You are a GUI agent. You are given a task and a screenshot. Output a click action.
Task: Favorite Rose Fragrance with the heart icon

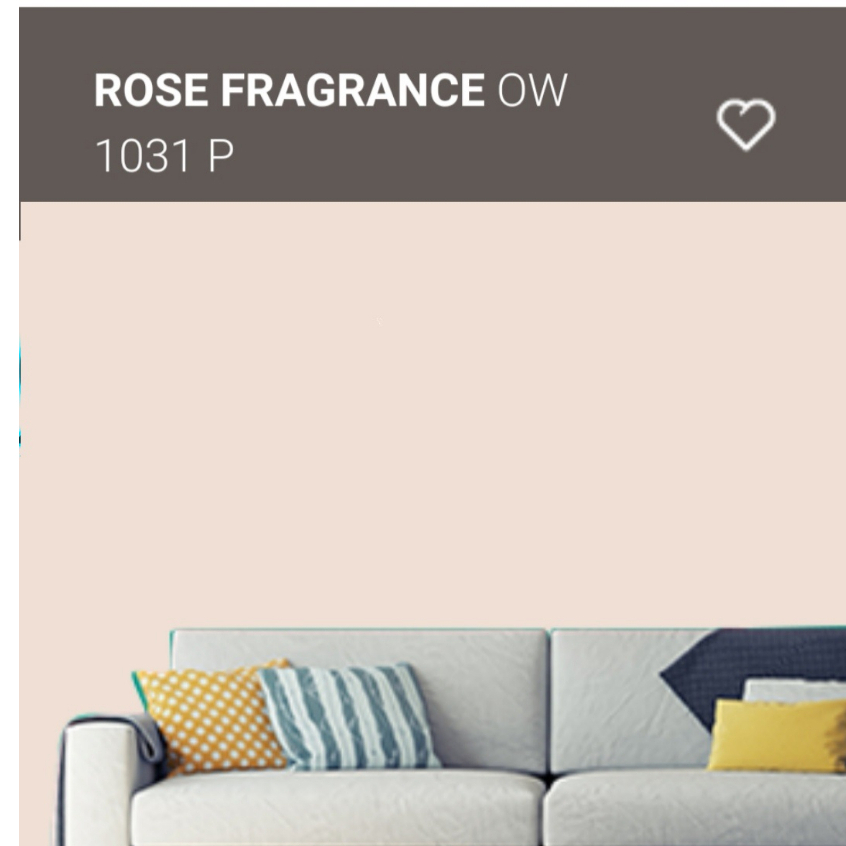746,124
